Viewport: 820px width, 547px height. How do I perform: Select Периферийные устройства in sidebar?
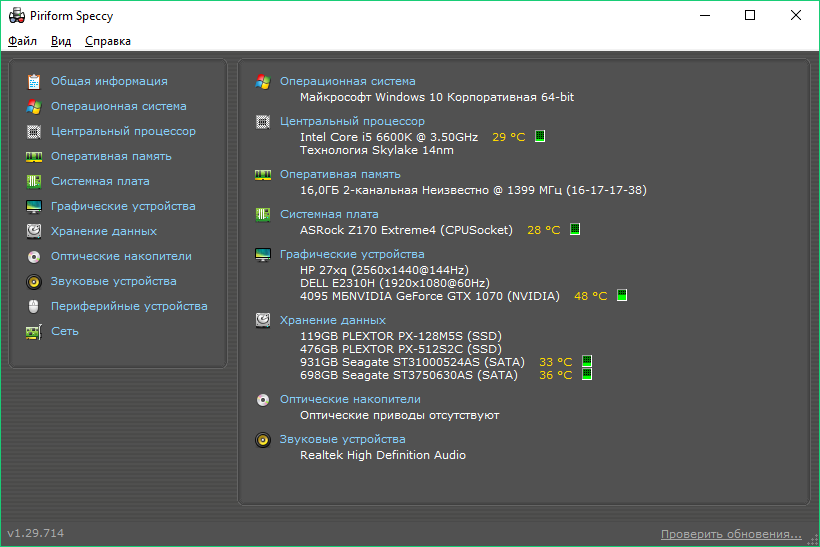coord(129,306)
